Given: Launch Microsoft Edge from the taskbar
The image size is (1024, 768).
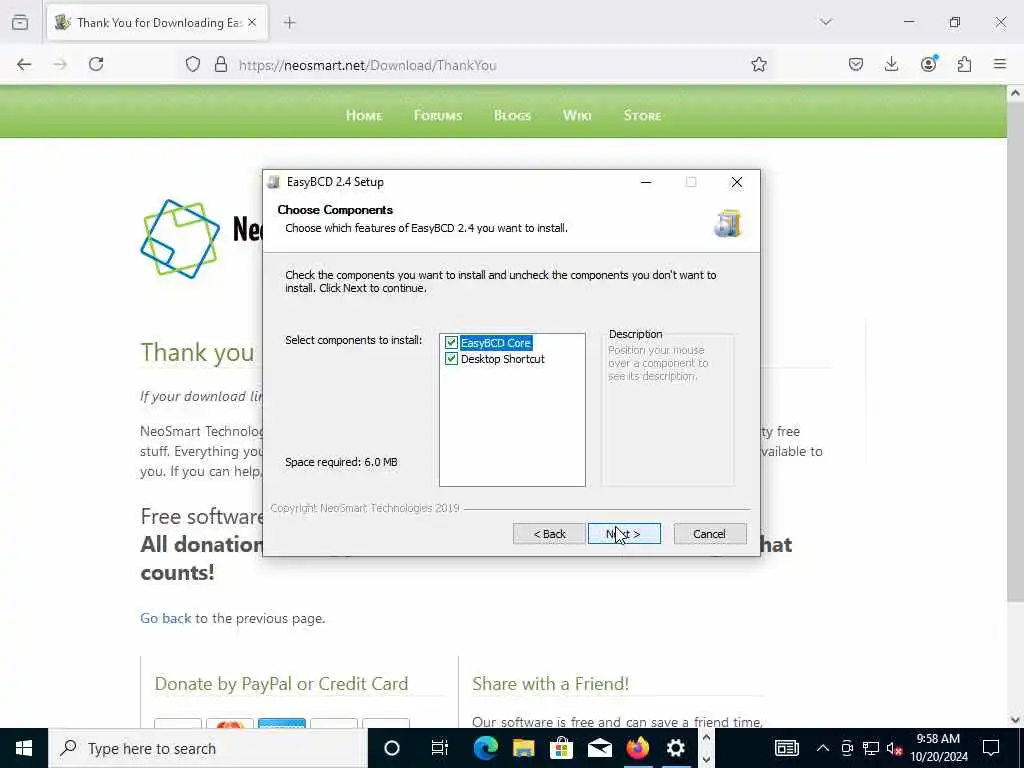Looking at the screenshot, I should pos(485,748).
